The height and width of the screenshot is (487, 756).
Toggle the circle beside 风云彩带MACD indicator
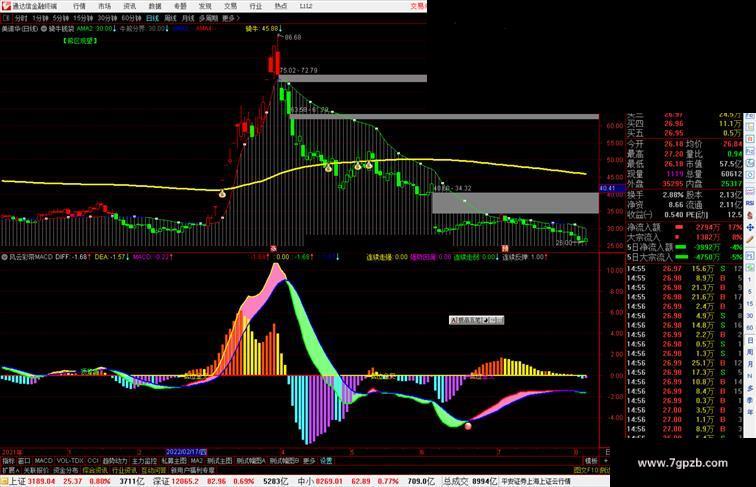tap(5, 257)
